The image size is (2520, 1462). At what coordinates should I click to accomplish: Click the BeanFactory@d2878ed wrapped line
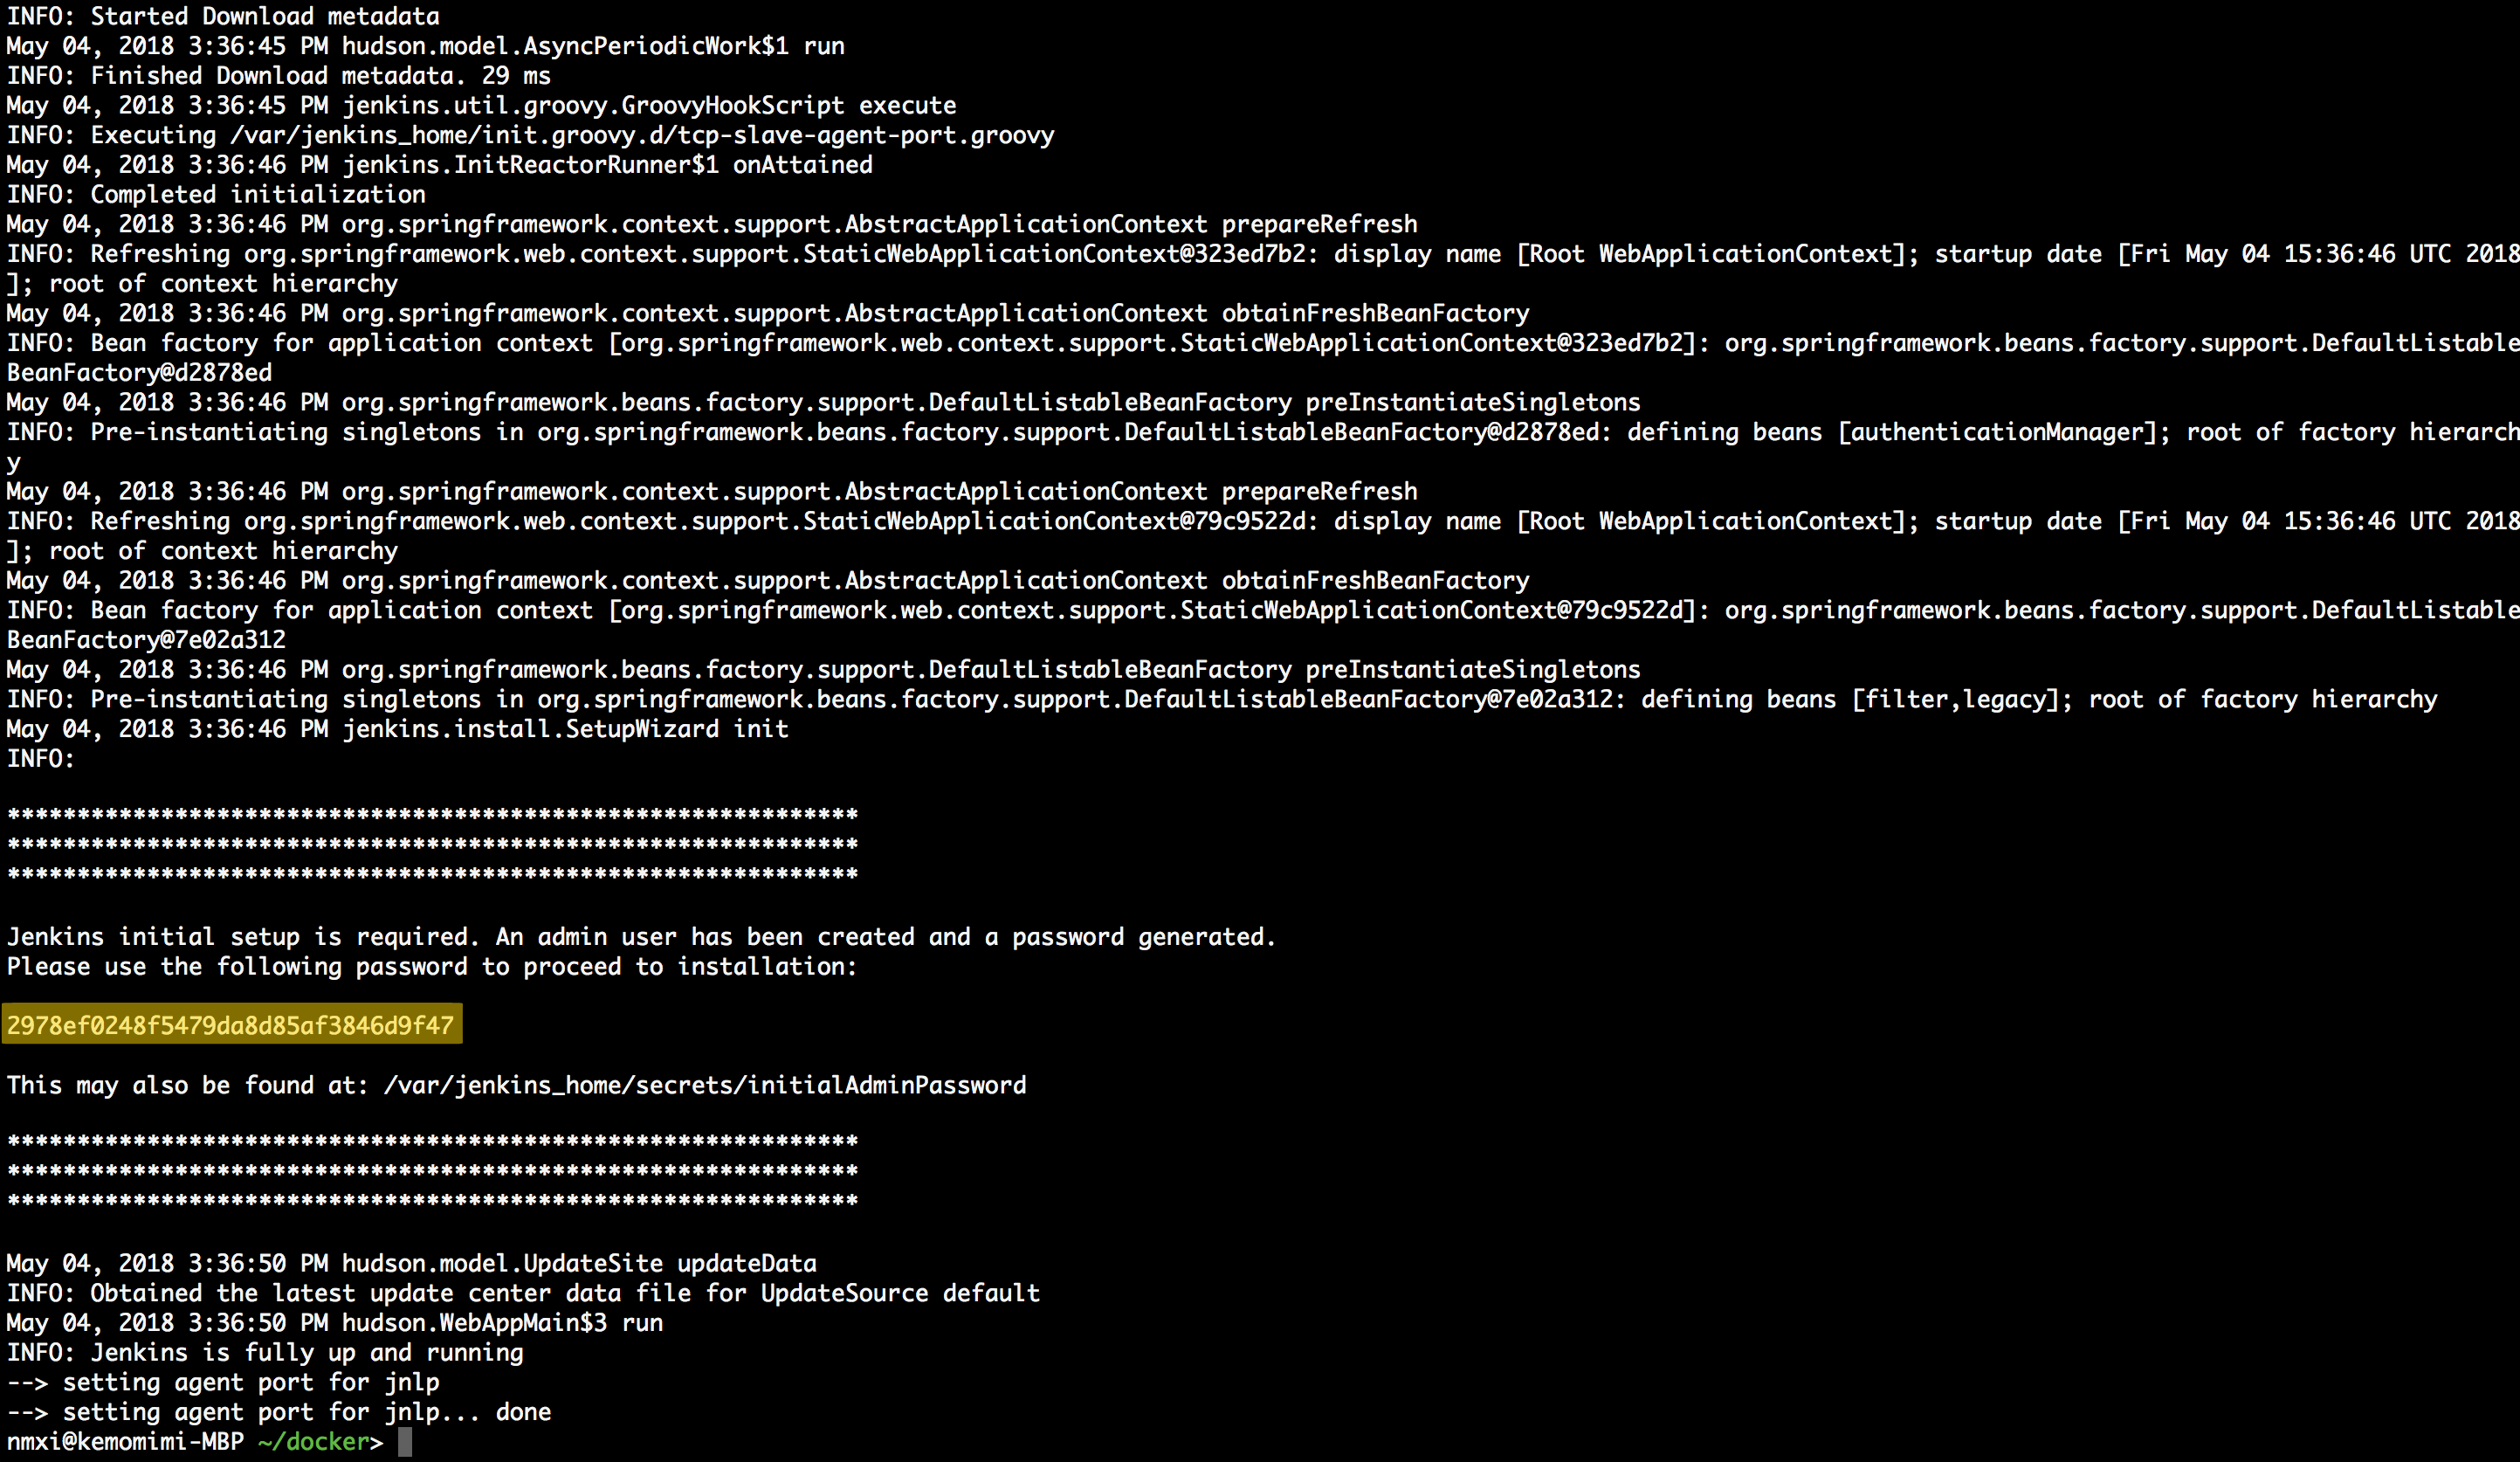point(139,372)
